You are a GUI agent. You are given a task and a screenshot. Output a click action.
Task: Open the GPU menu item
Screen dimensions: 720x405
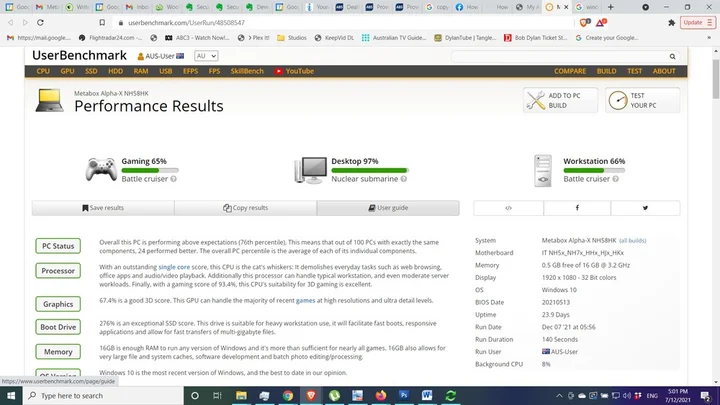[67, 71]
